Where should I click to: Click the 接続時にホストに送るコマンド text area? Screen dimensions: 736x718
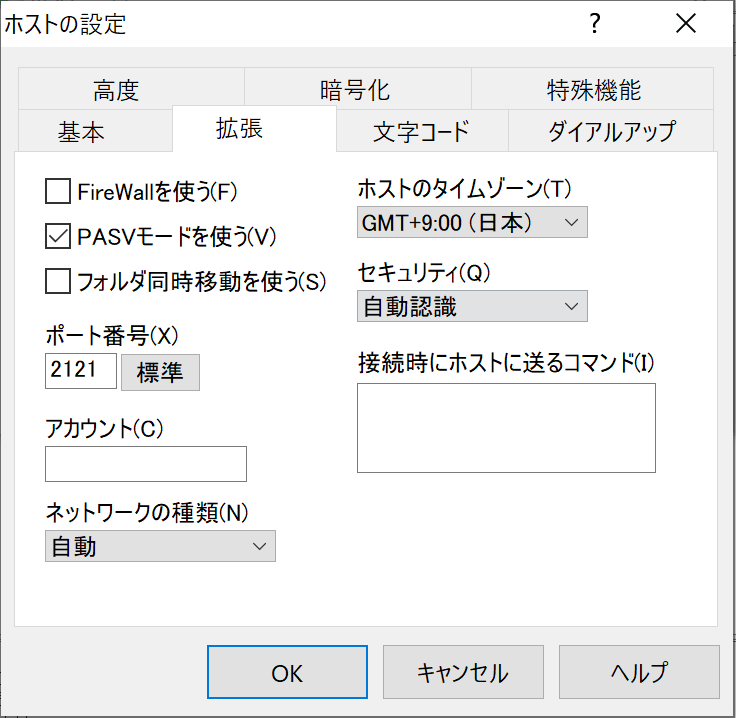click(506, 428)
